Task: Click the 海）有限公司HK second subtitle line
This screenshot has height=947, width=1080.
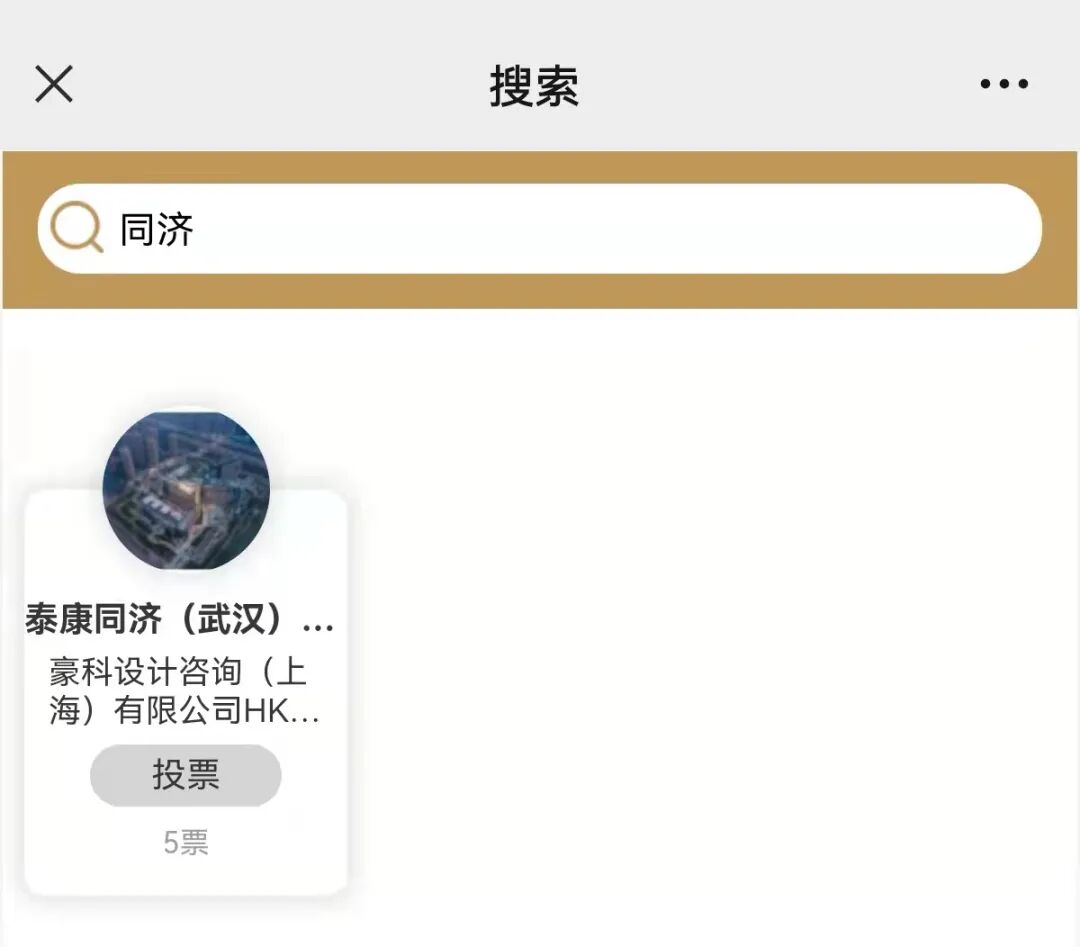Action: pos(184,710)
